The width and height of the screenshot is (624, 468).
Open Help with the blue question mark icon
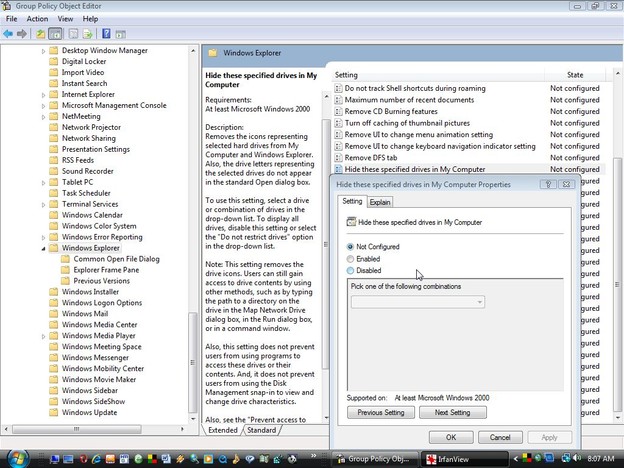point(106,33)
